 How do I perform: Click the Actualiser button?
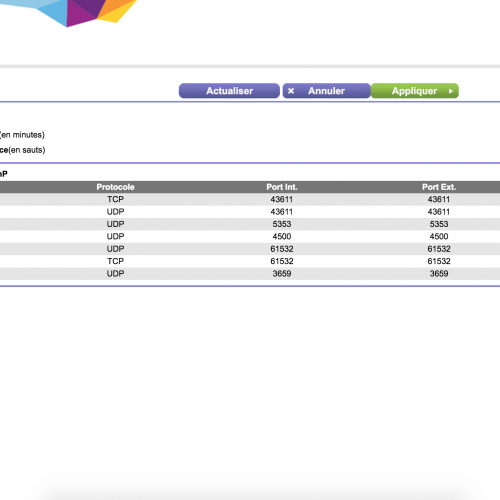[229, 91]
